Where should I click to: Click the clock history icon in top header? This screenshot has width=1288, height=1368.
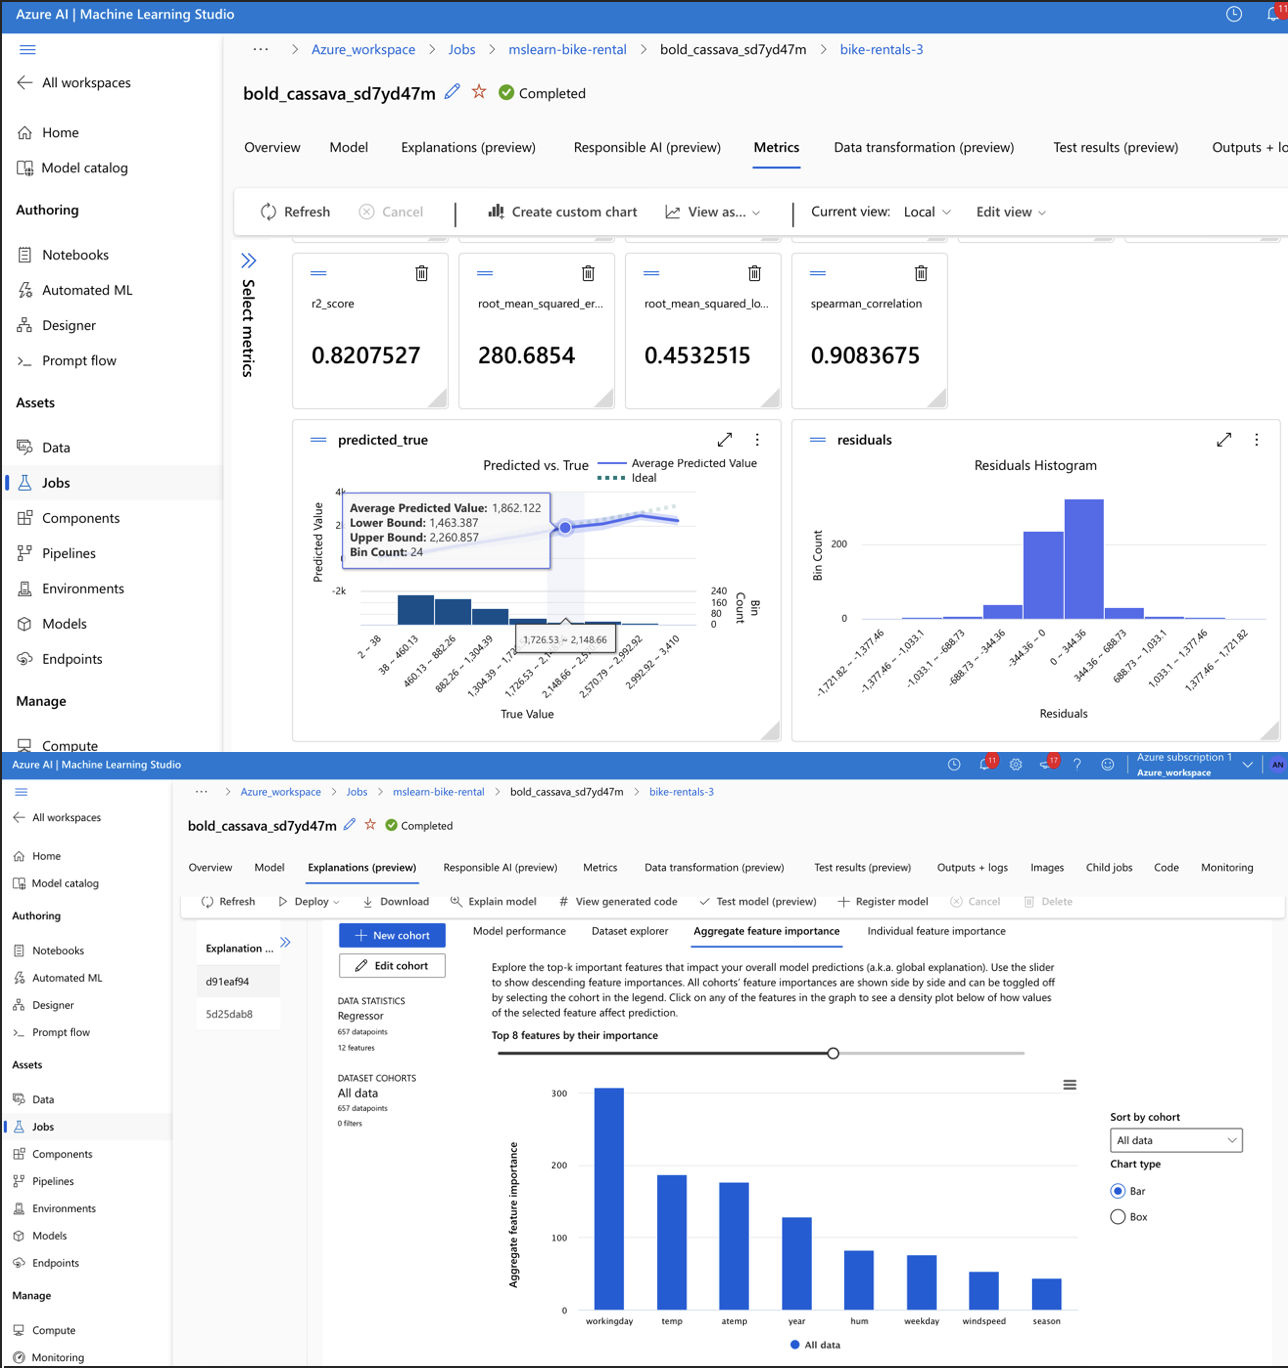pyautogui.click(x=1234, y=14)
